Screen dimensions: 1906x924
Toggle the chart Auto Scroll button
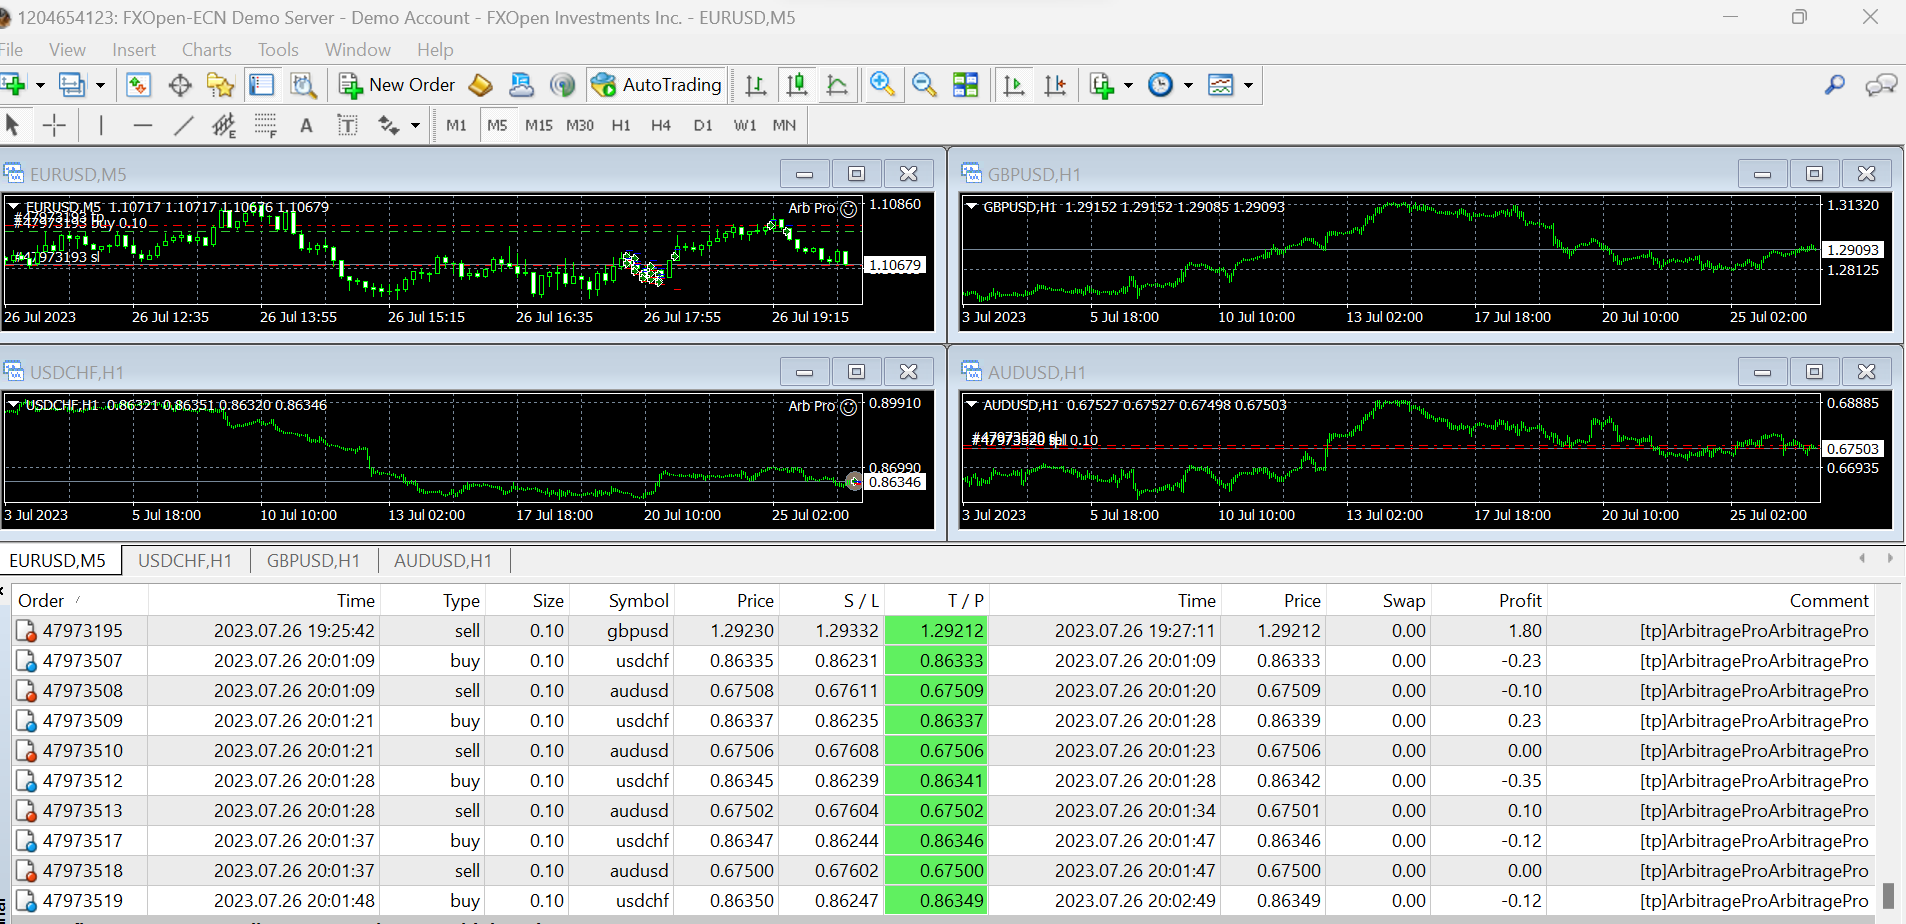point(1014,85)
